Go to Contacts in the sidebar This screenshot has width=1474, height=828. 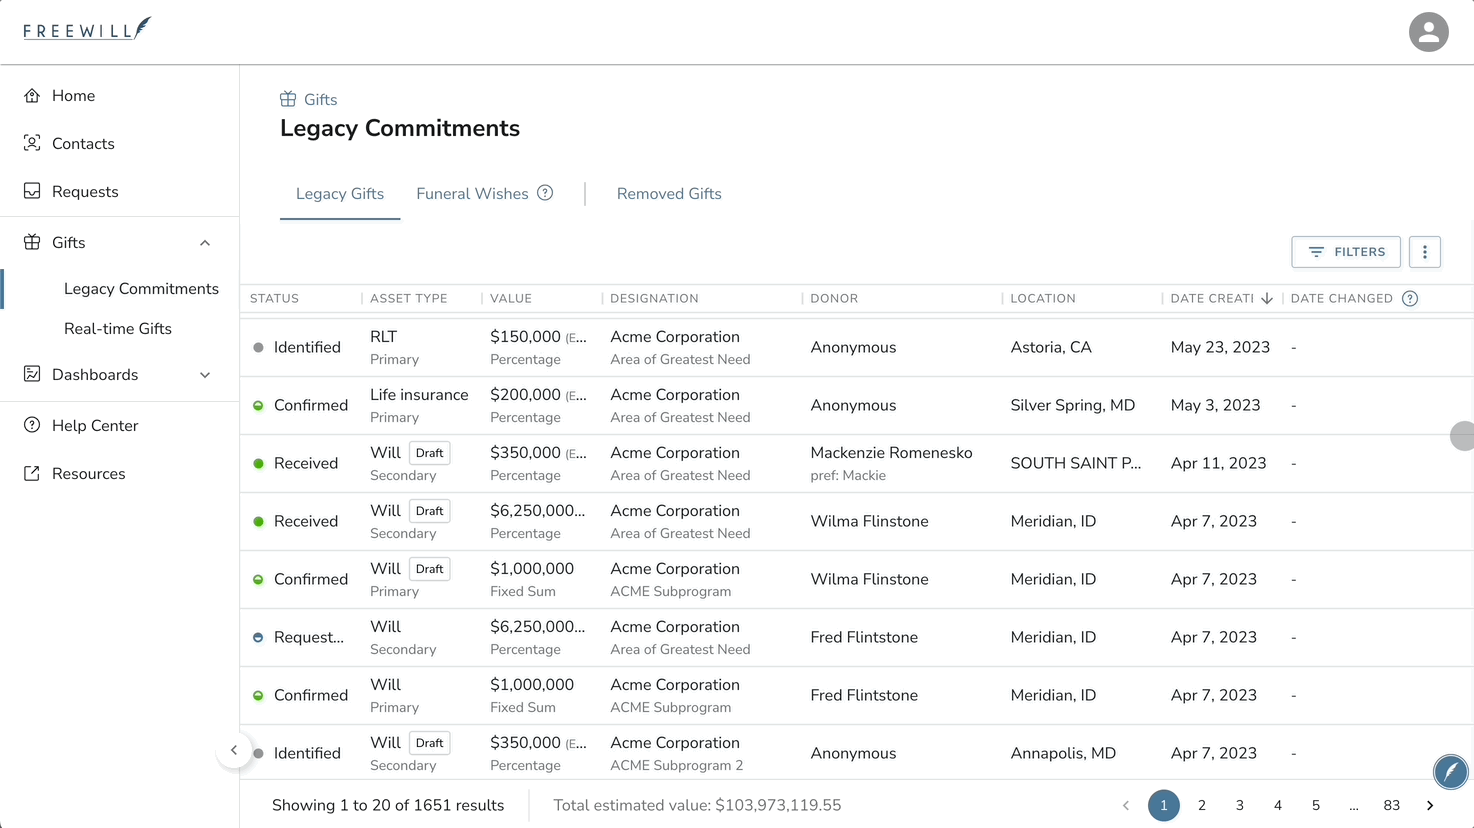tap(83, 144)
